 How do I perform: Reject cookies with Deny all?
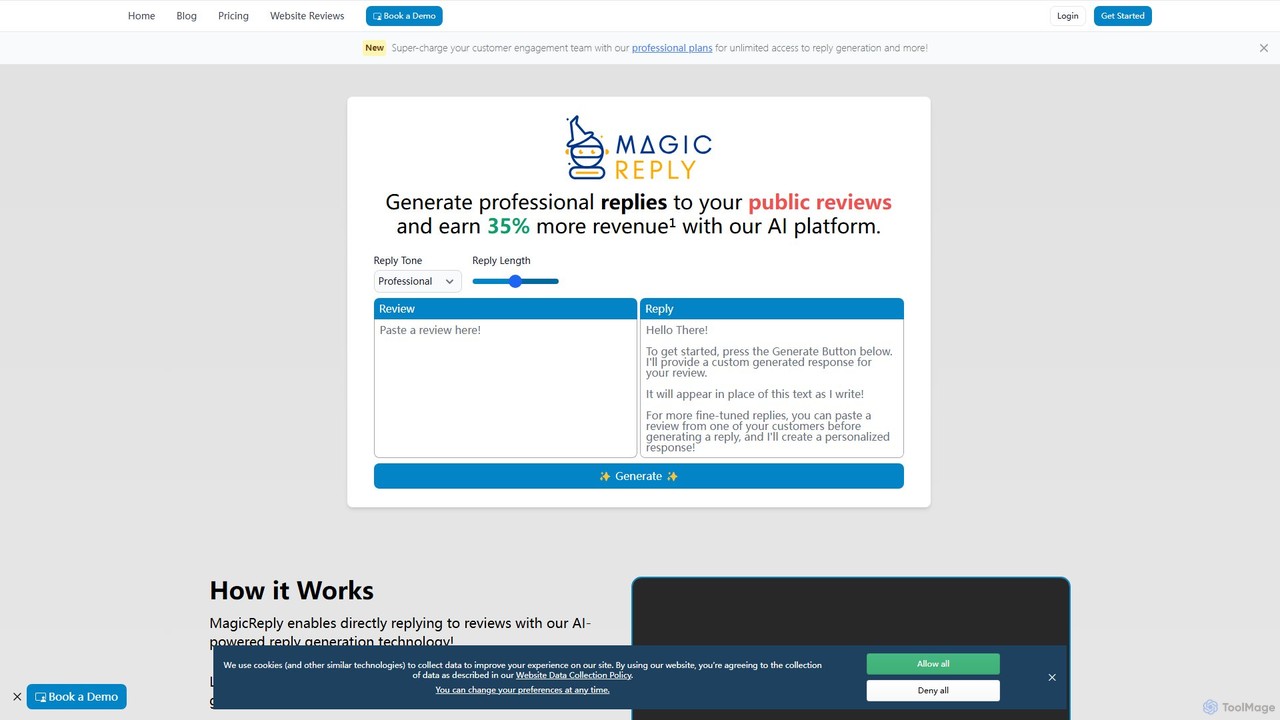click(x=933, y=691)
